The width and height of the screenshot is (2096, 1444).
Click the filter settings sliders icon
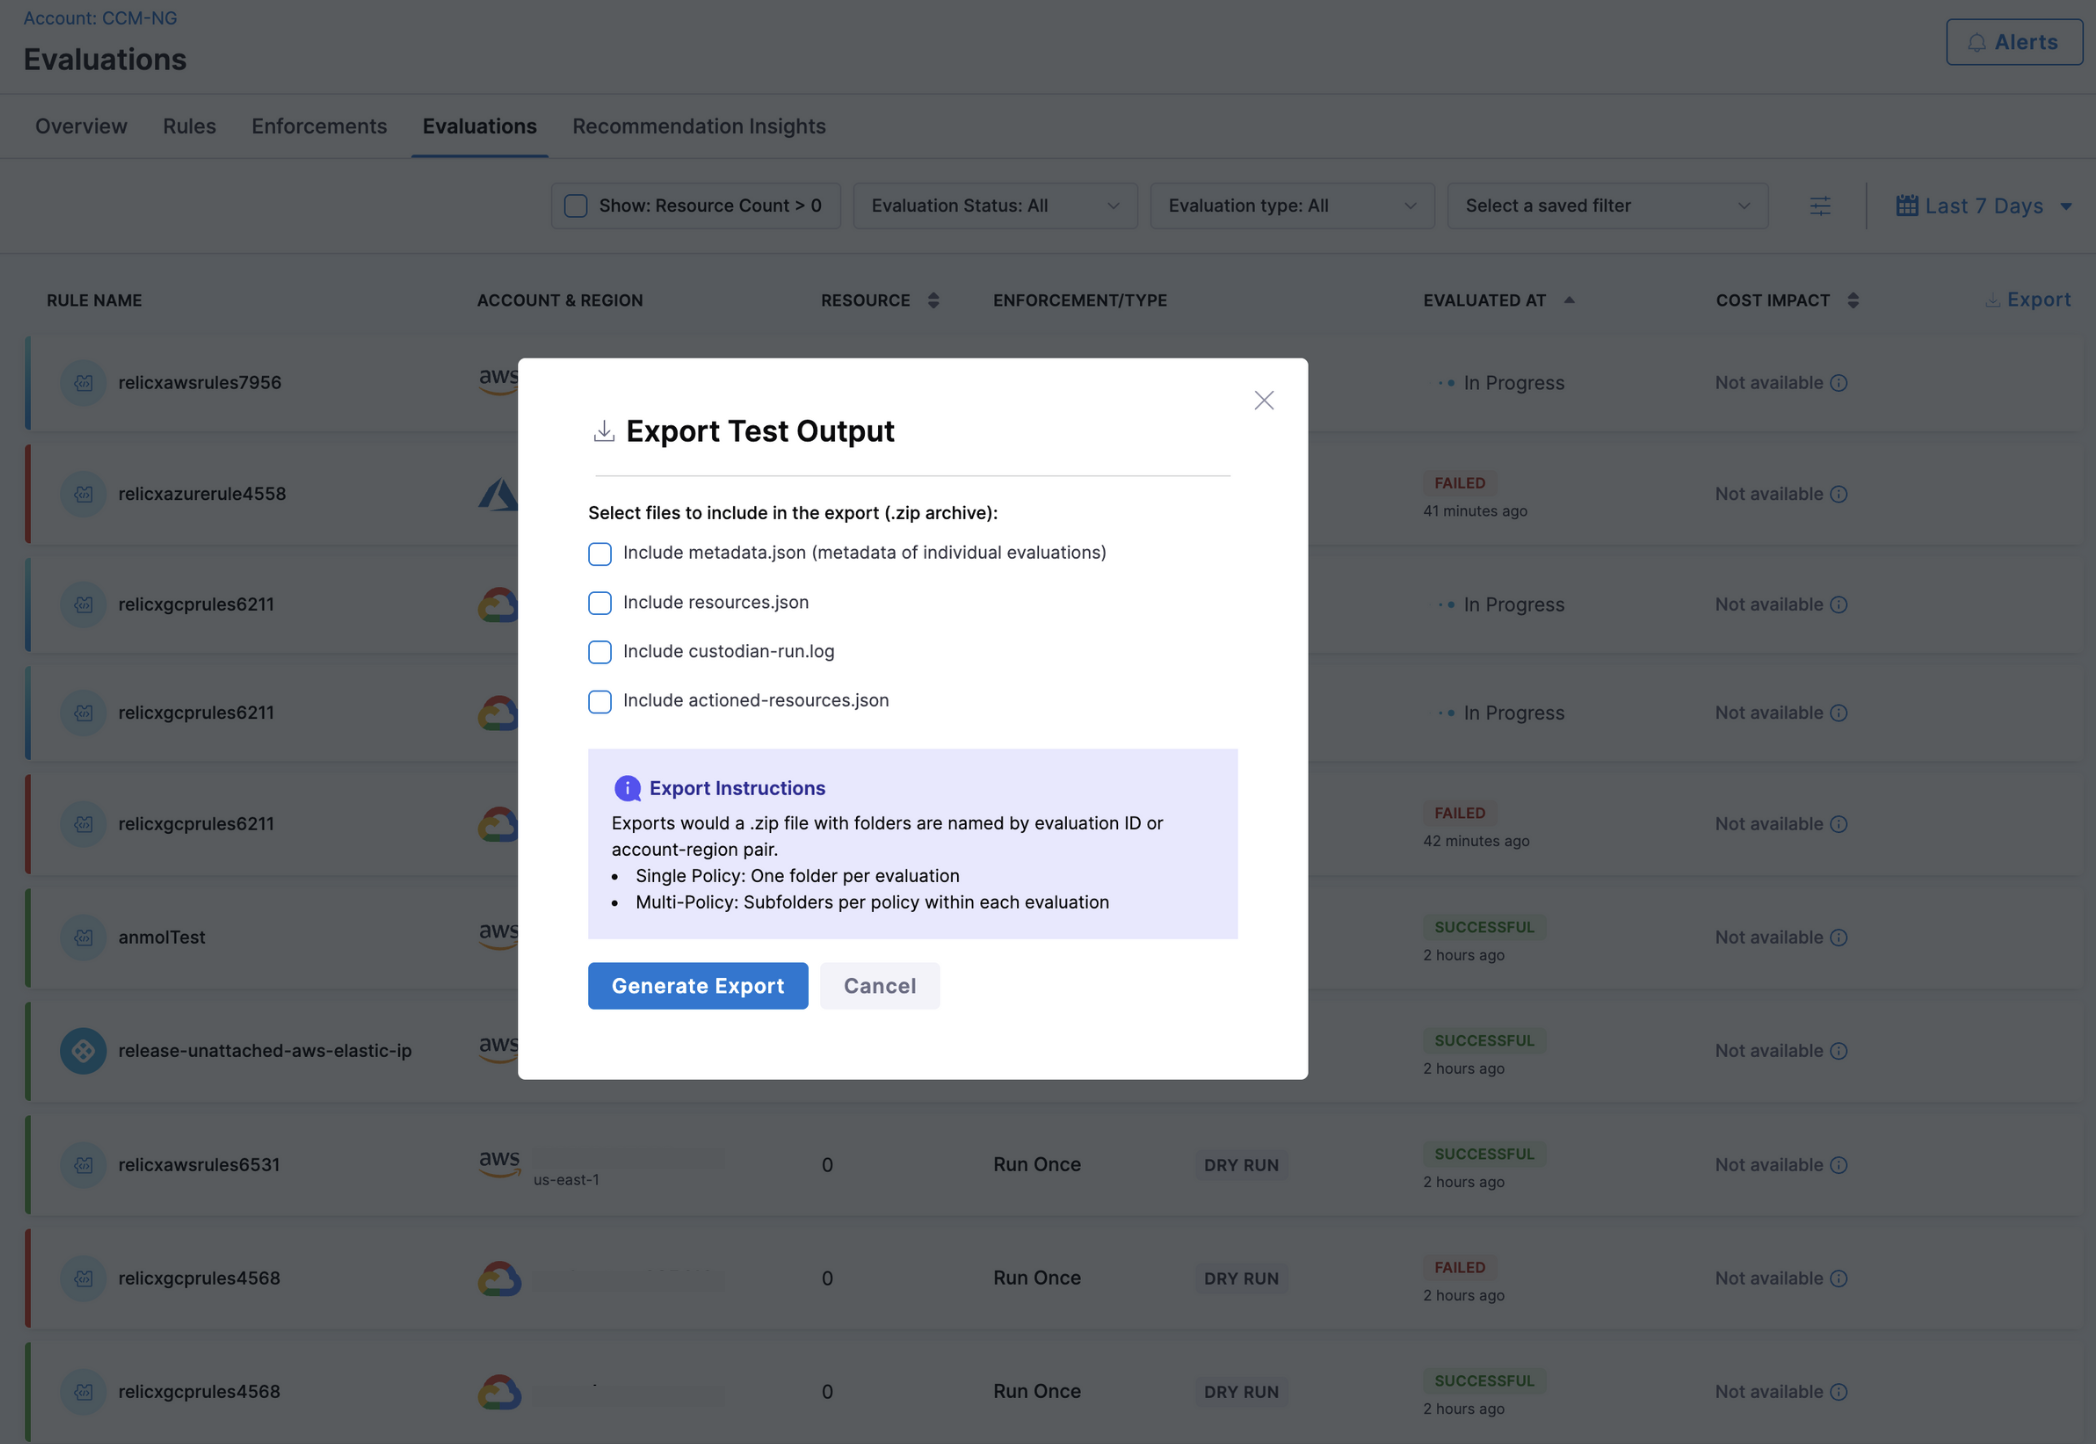click(x=1820, y=206)
